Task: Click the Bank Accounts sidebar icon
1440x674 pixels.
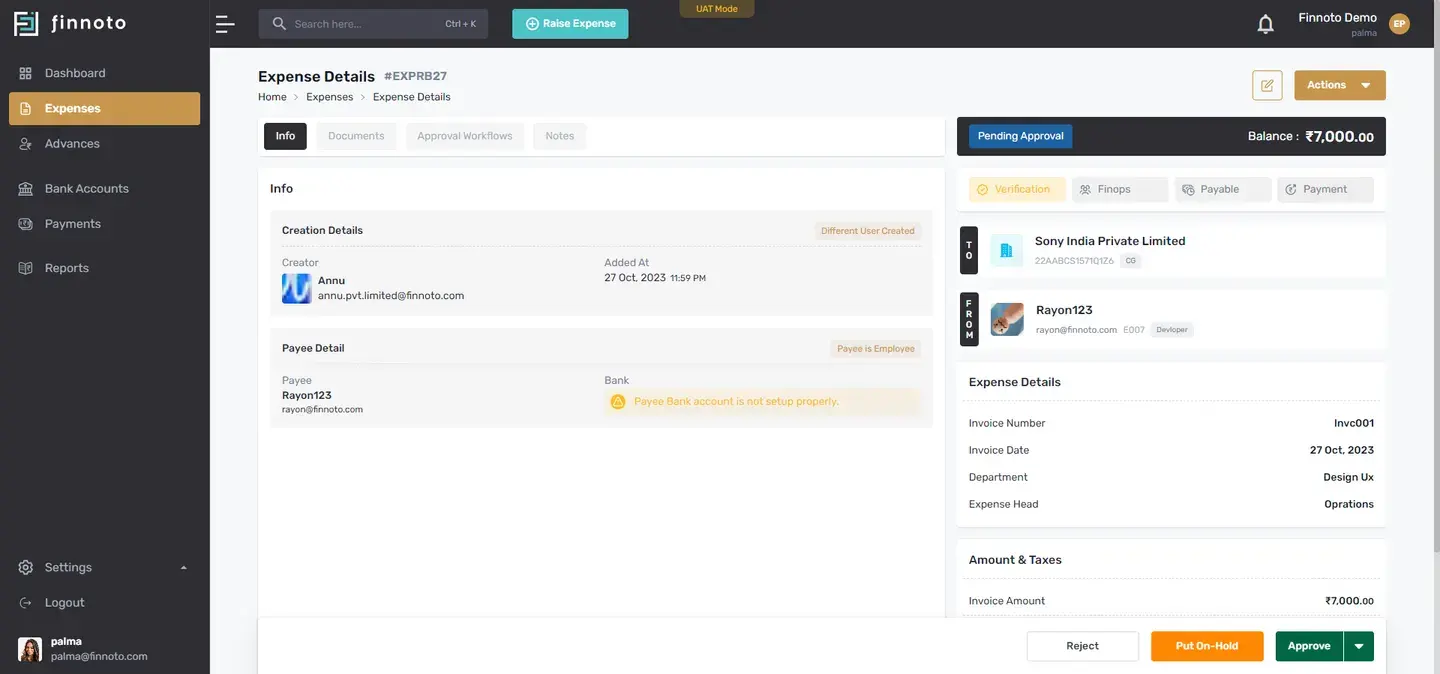Action: coord(26,189)
